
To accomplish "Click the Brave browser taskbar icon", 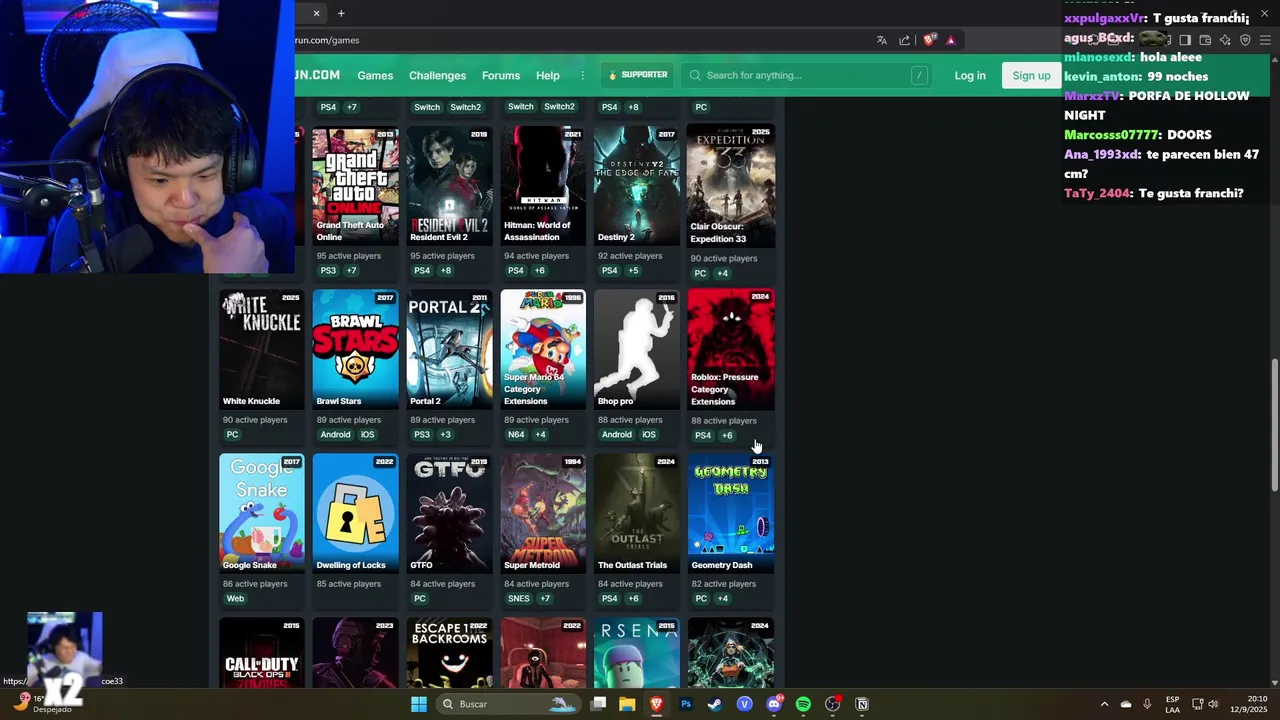I will pyautogui.click(x=656, y=704).
